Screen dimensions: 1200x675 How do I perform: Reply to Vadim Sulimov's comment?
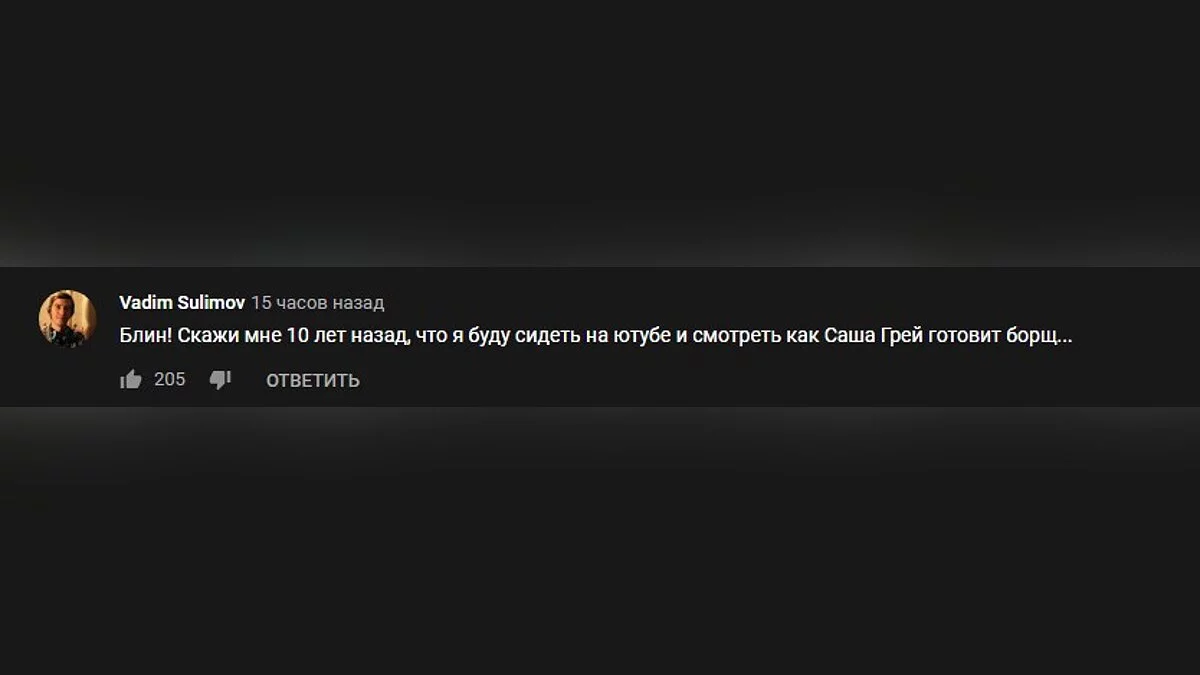click(x=313, y=380)
